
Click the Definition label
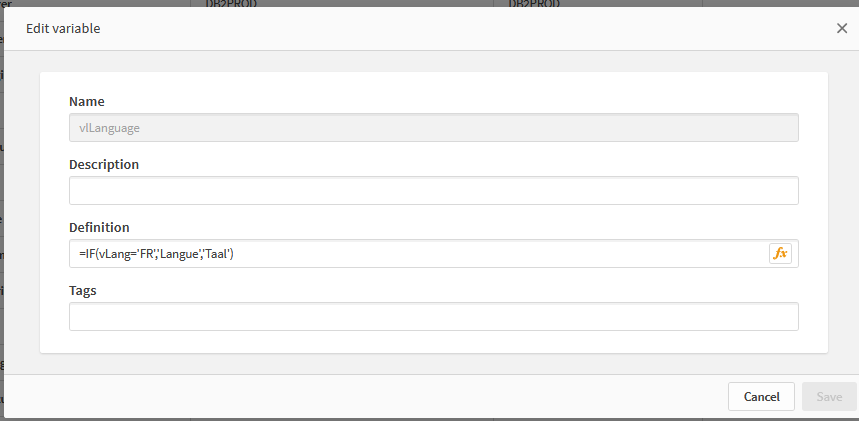point(99,227)
